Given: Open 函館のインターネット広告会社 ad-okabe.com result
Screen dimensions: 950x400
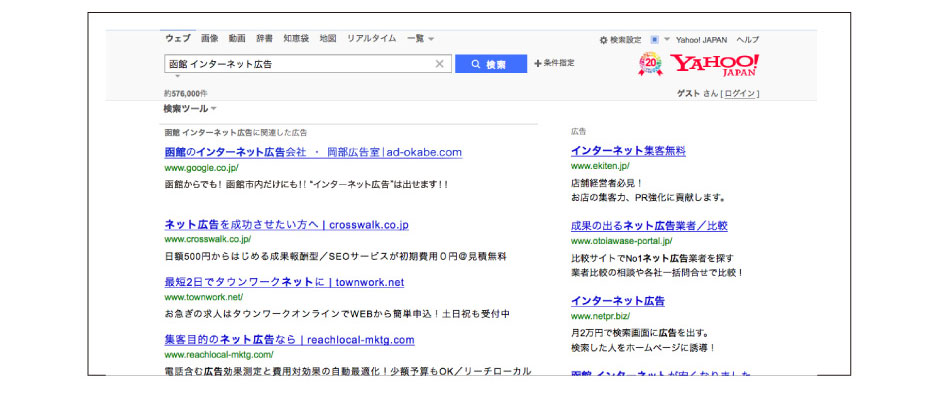Looking at the screenshot, I should (313, 152).
